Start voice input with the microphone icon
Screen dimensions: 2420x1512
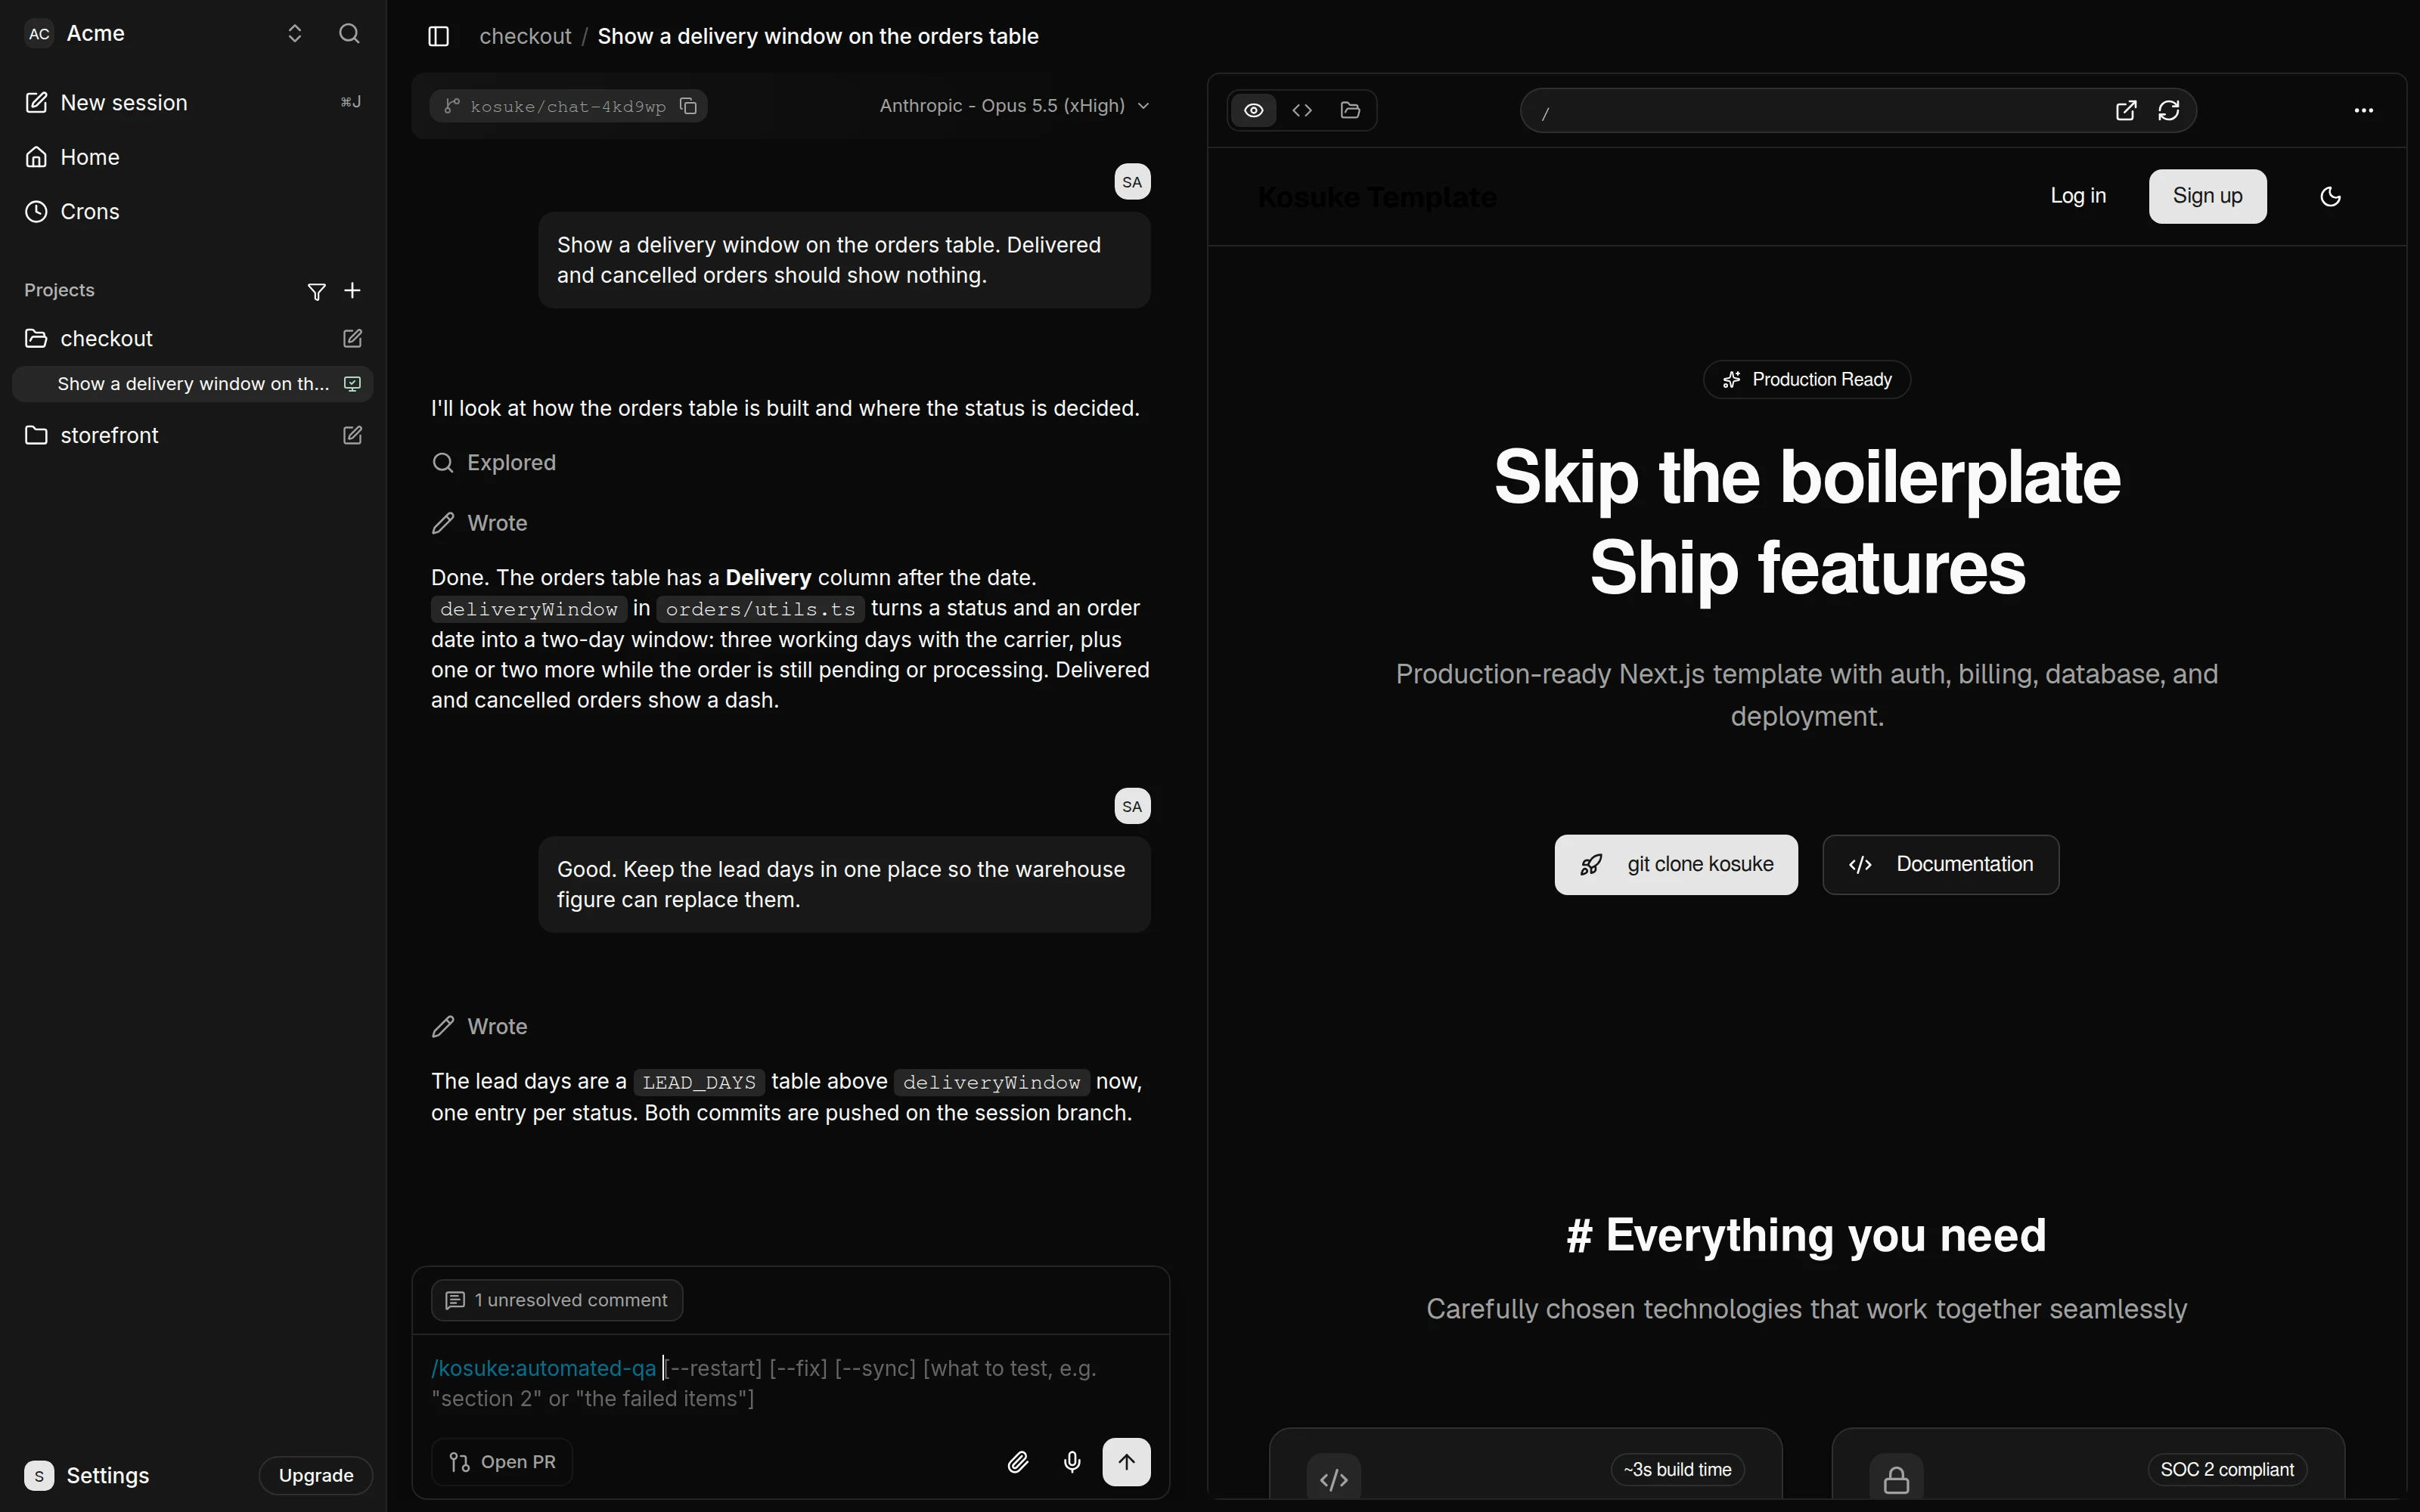click(1072, 1462)
